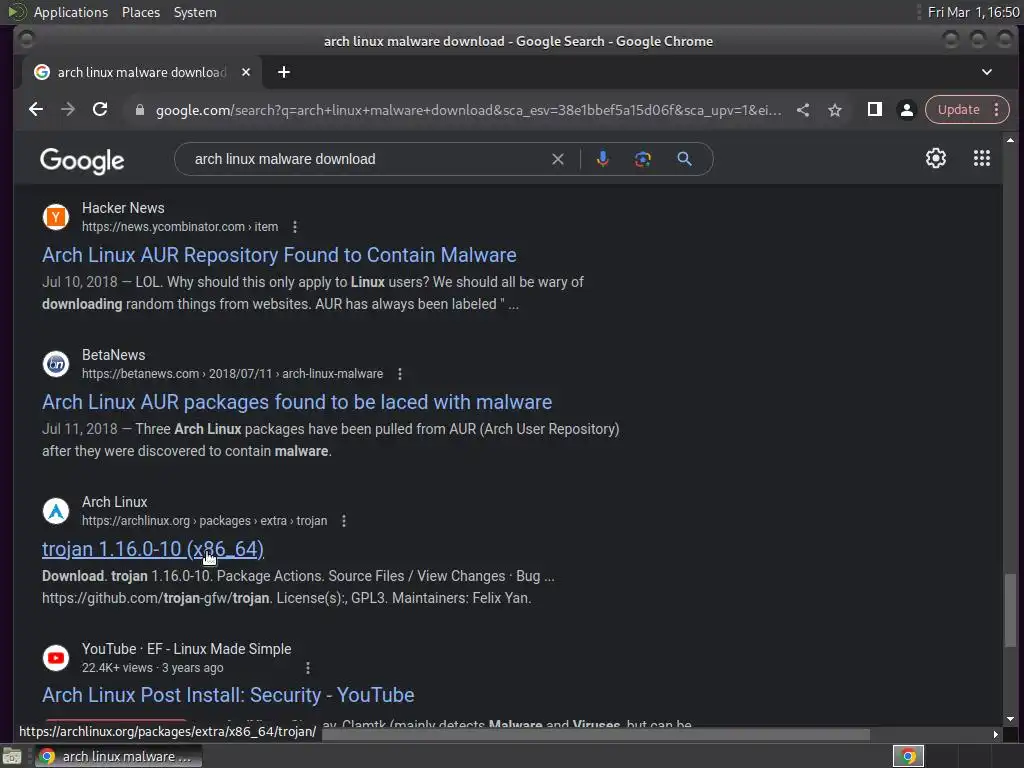Viewport: 1024px width, 768px height.
Task: Click the Arch Linux result favicon
Action: pyautogui.click(x=56, y=511)
